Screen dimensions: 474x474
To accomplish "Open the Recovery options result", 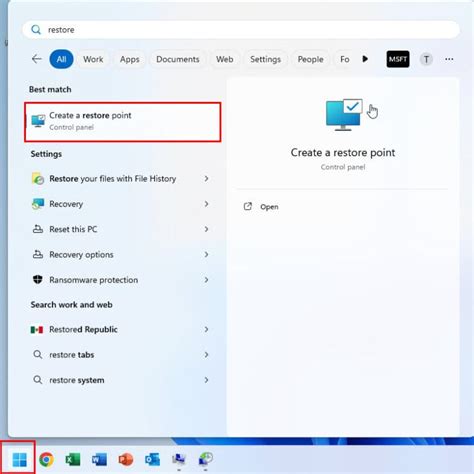I will pos(120,254).
